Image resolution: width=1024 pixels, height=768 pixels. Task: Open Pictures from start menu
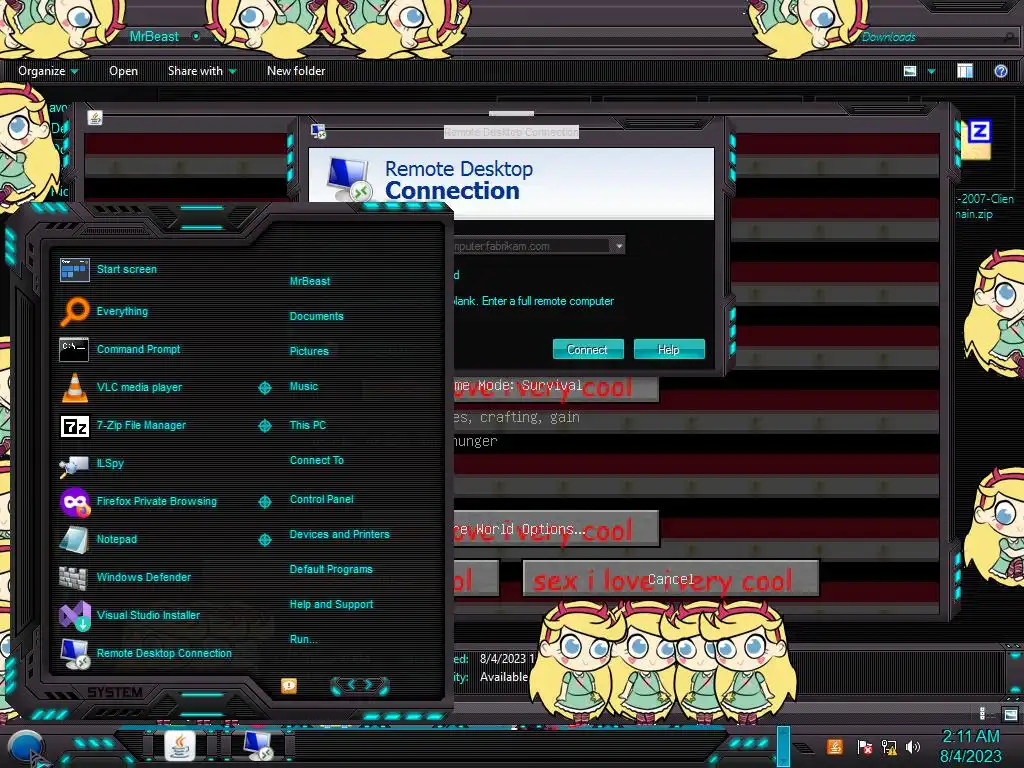click(x=309, y=351)
